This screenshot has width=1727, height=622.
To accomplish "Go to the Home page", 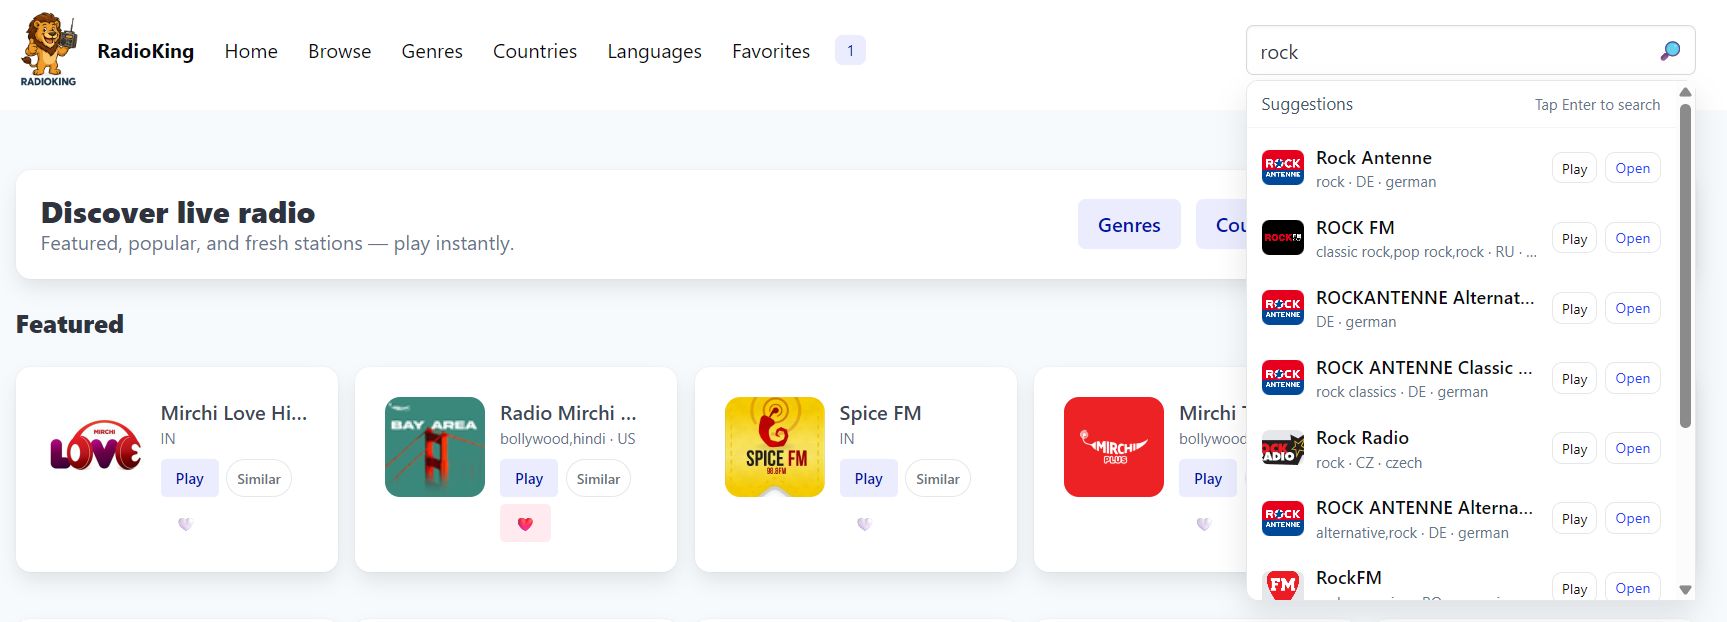I will pyautogui.click(x=251, y=51).
